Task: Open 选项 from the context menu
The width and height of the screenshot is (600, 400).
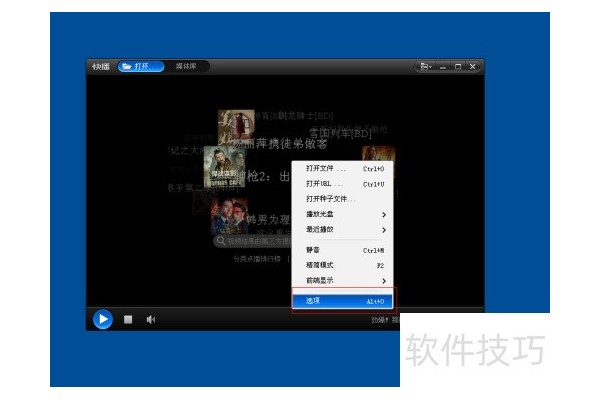Action: pyautogui.click(x=342, y=301)
